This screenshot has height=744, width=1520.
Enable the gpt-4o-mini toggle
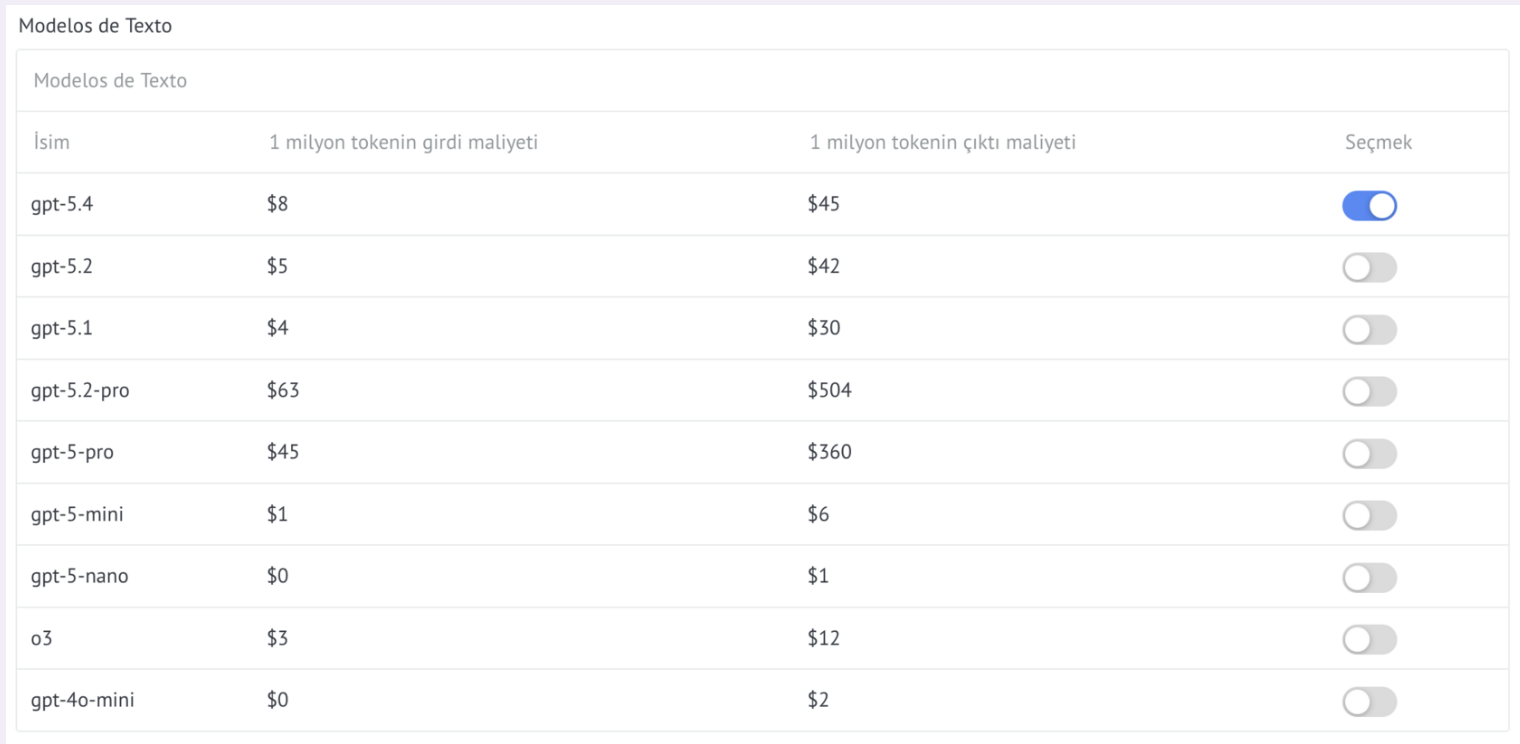coord(1369,702)
